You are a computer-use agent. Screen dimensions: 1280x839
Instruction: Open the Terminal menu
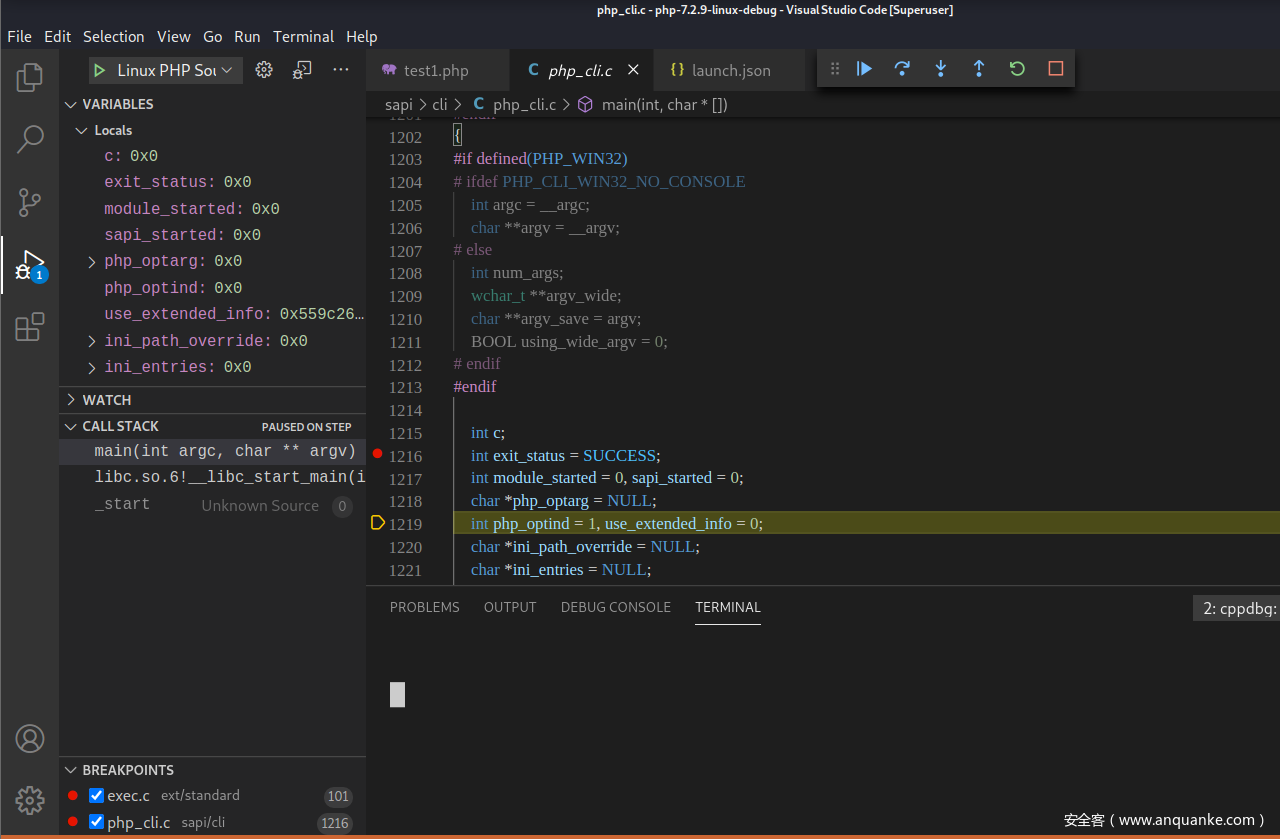click(303, 37)
